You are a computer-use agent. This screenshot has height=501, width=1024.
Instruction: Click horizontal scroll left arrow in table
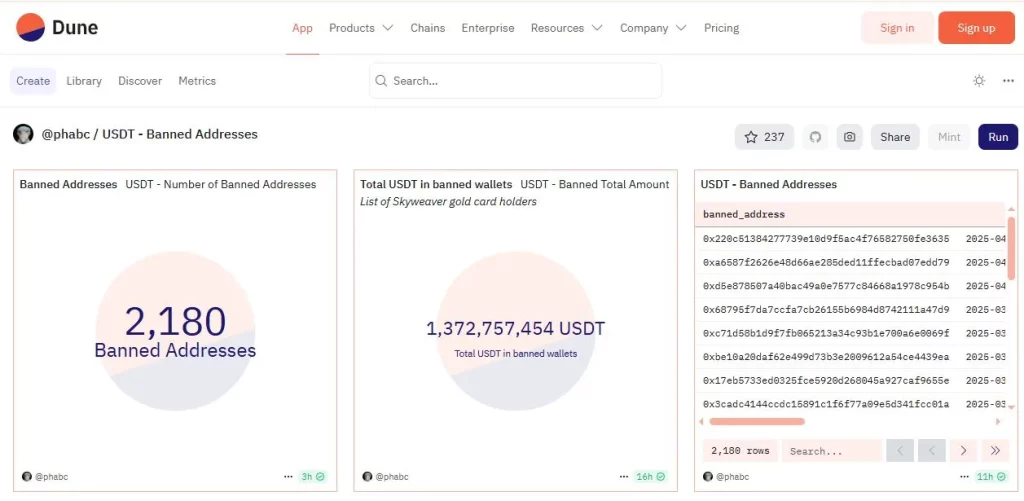702,422
